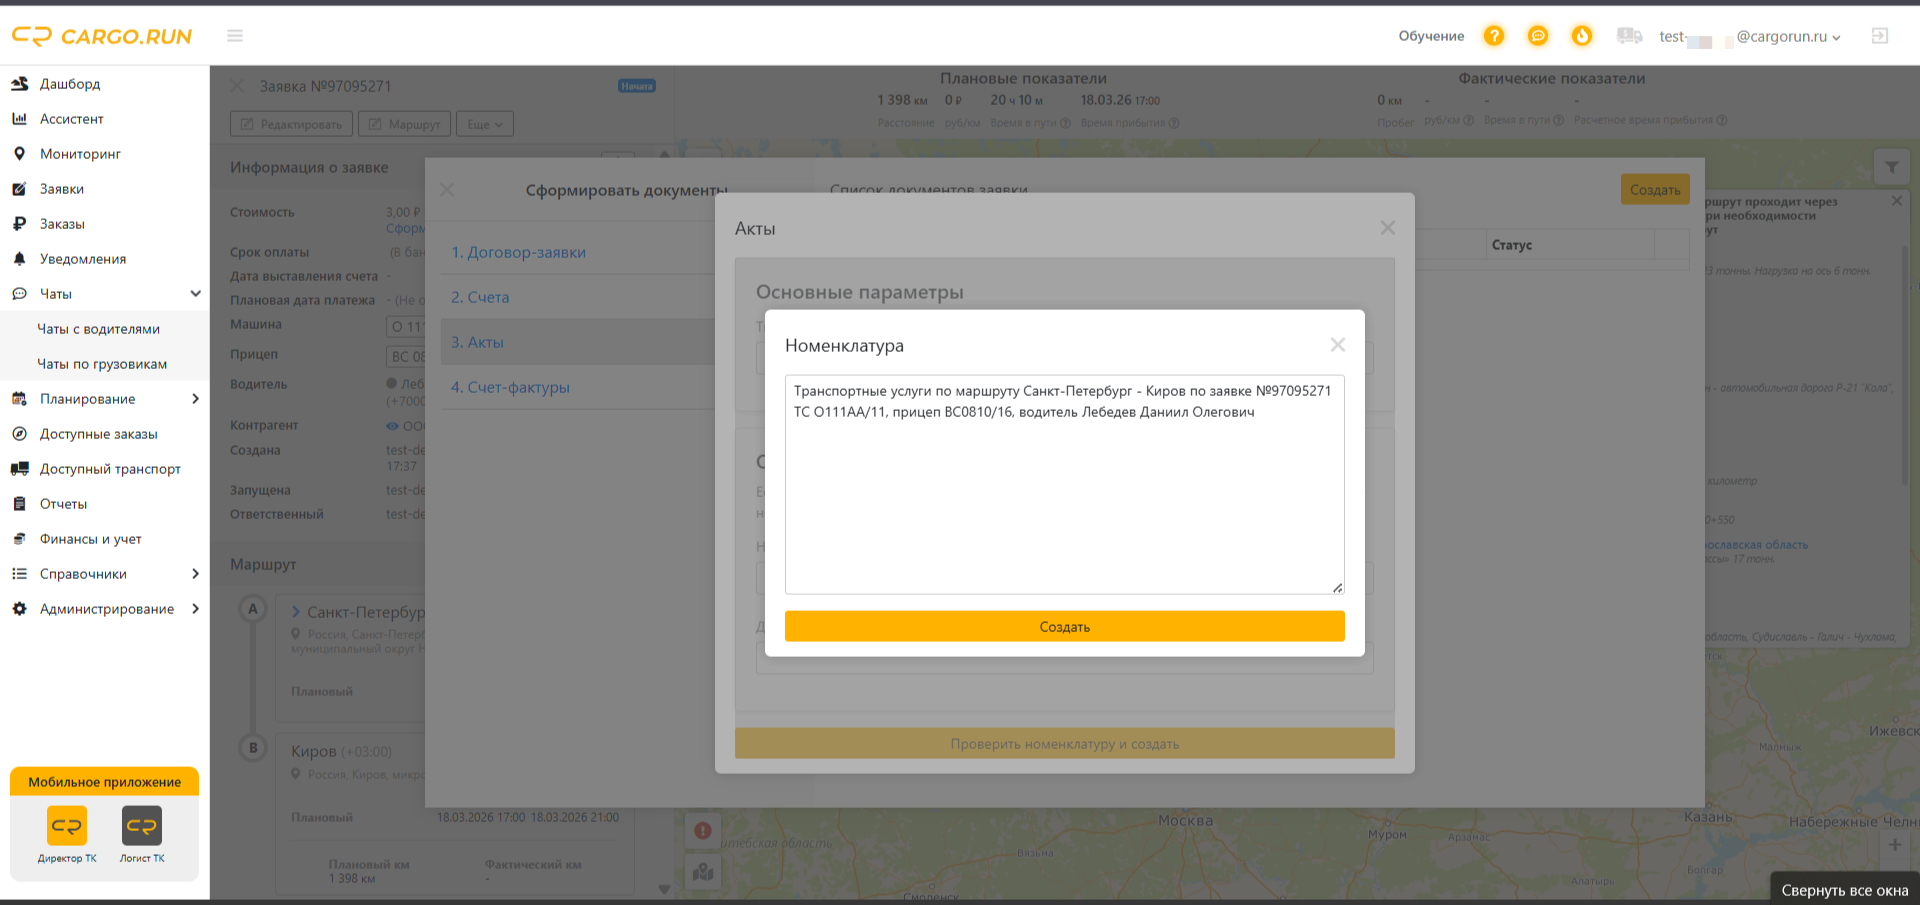Open Ассистент in the sidebar
Screen dimensions: 1920x905
point(72,119)
